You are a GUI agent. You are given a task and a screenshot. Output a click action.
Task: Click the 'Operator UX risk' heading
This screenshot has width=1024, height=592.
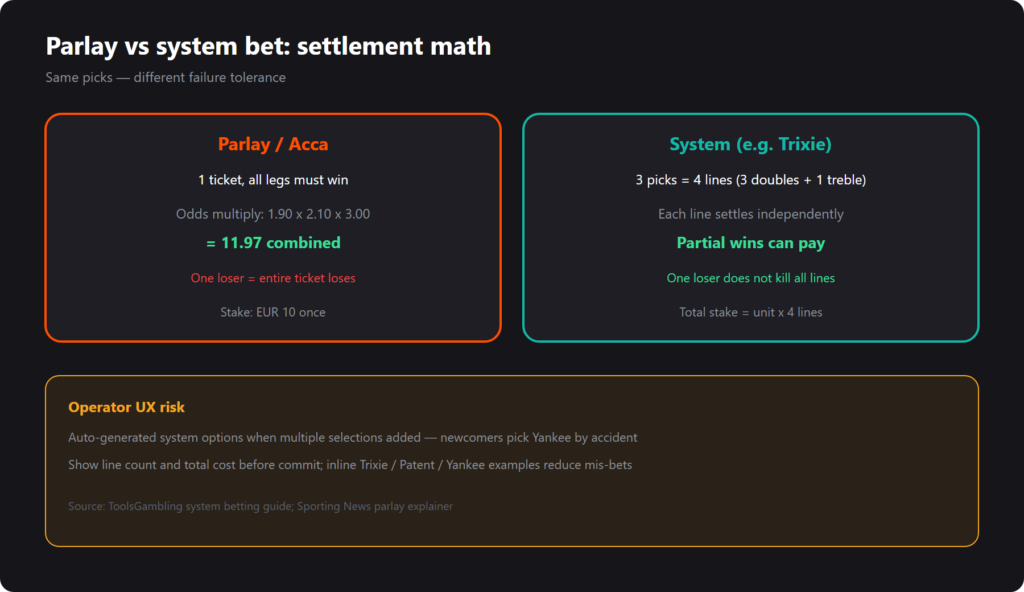(x=127, y=407)
